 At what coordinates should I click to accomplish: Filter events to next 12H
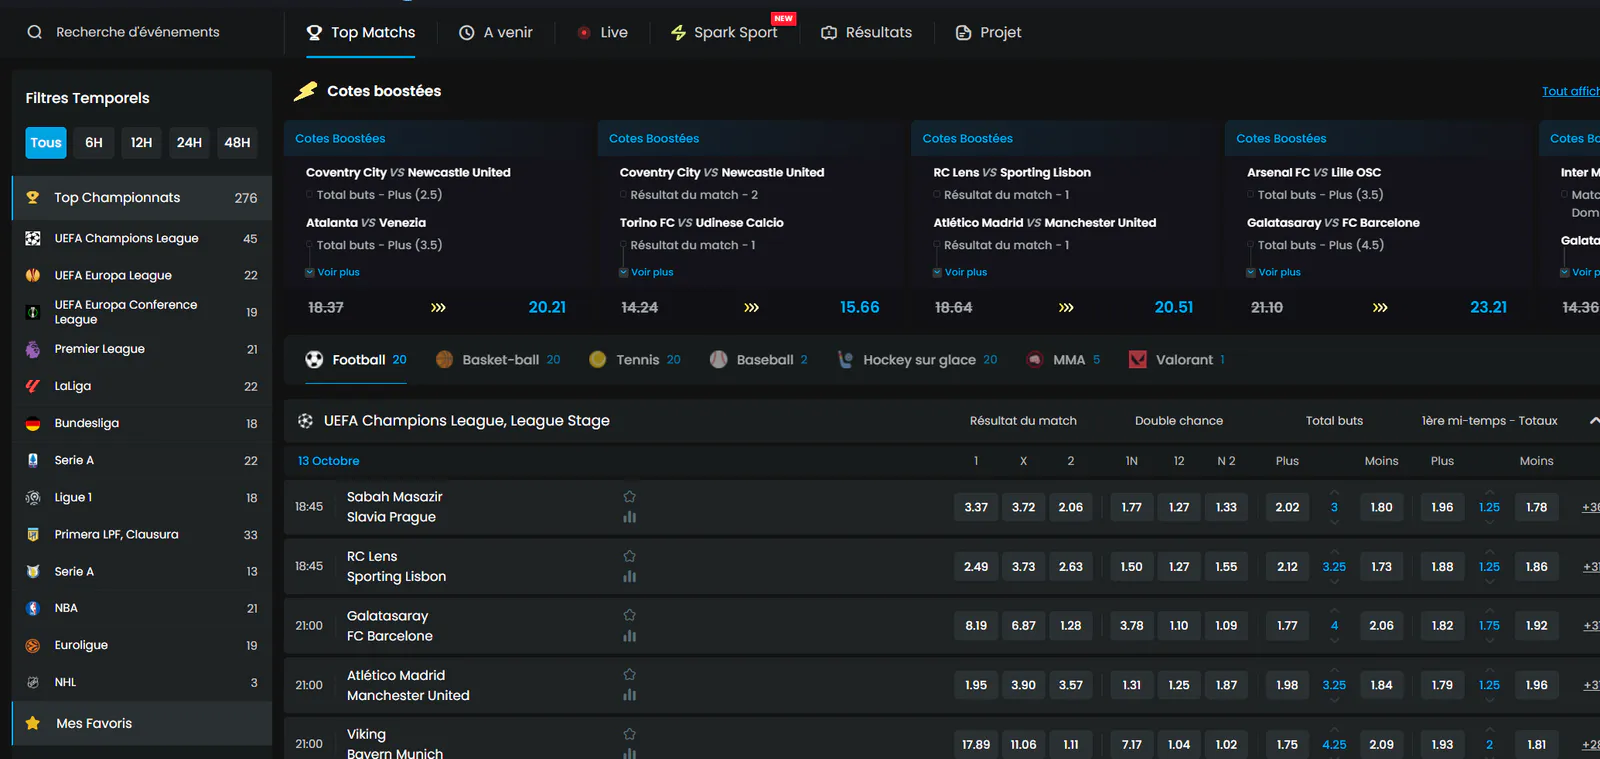click(142, 143)
